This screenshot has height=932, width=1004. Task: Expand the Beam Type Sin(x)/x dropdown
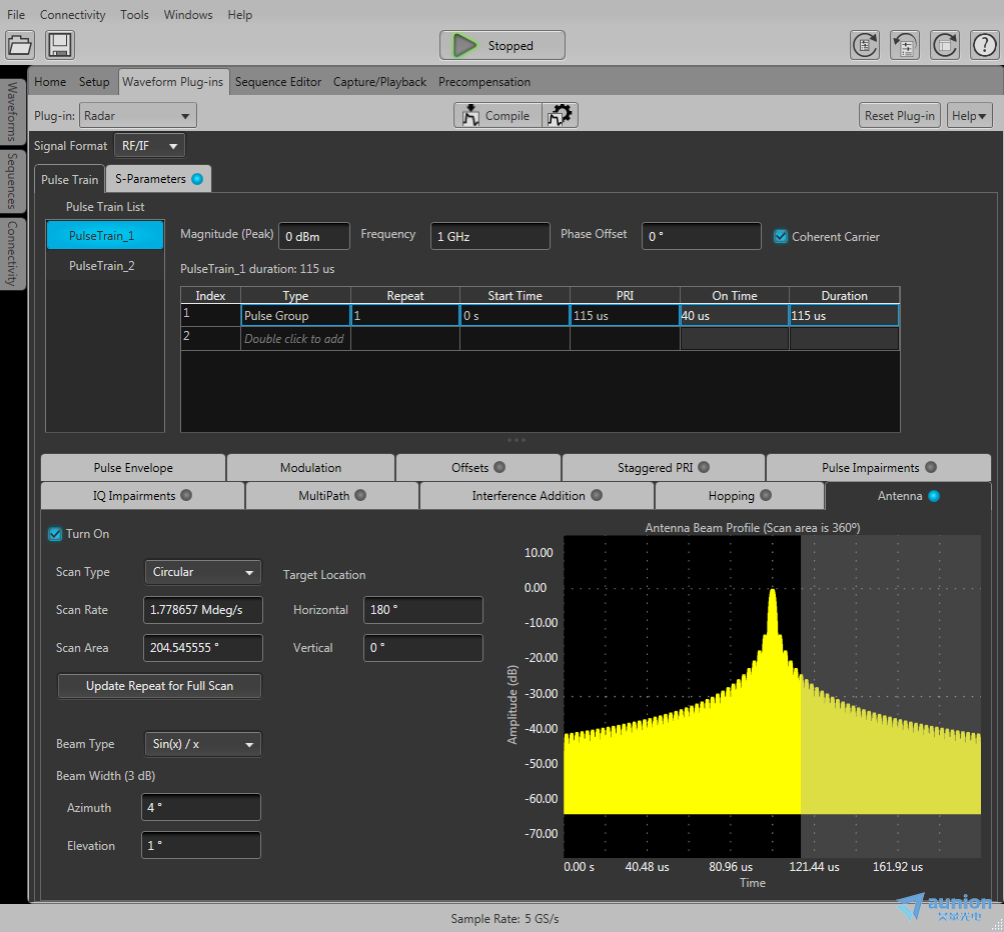pos(203,744)
